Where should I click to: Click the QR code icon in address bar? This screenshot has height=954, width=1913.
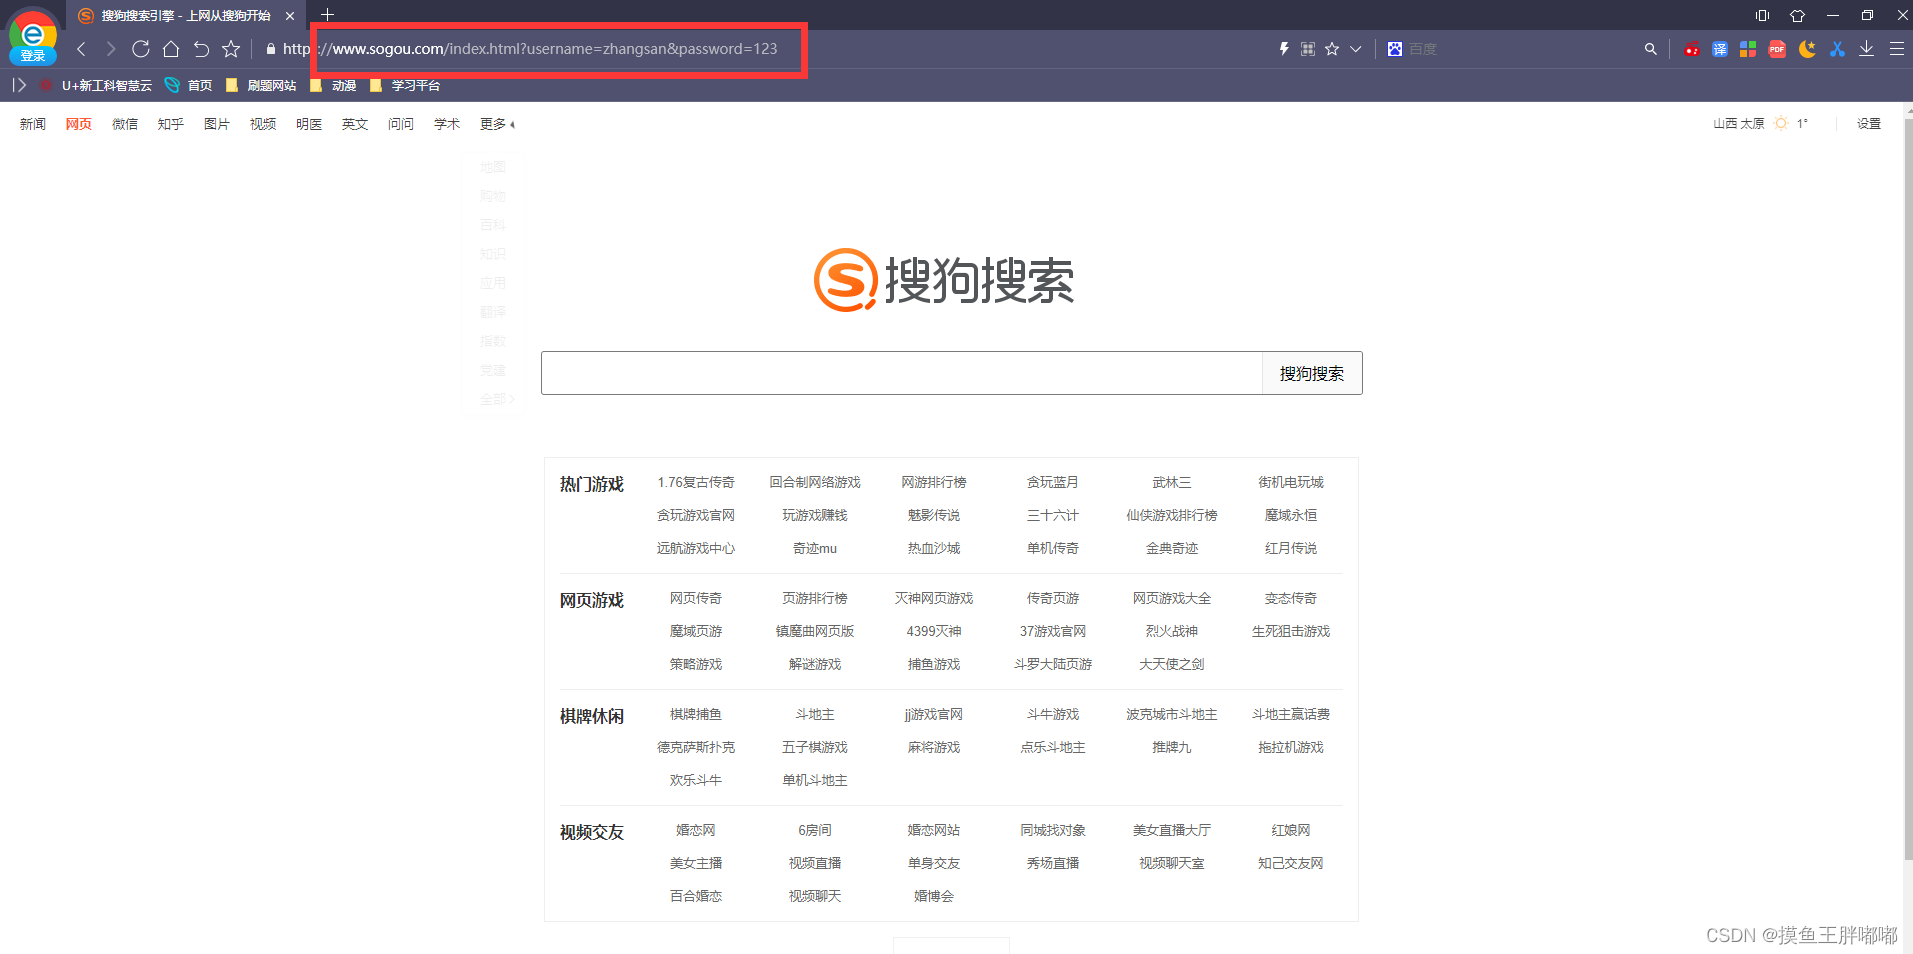(1308, 49)
